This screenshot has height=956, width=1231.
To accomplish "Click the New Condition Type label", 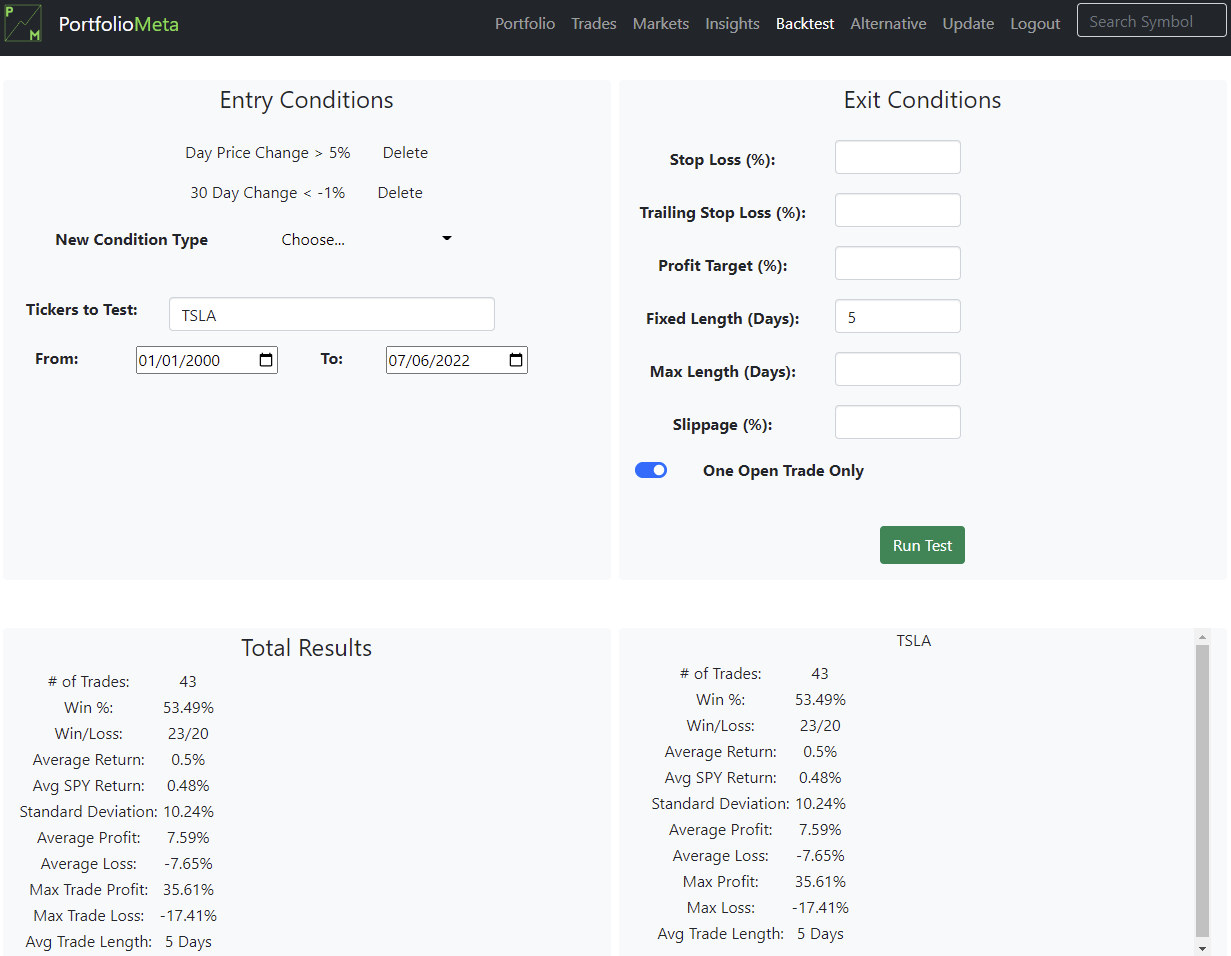I will pyautogui.click(x=132, y=240).
